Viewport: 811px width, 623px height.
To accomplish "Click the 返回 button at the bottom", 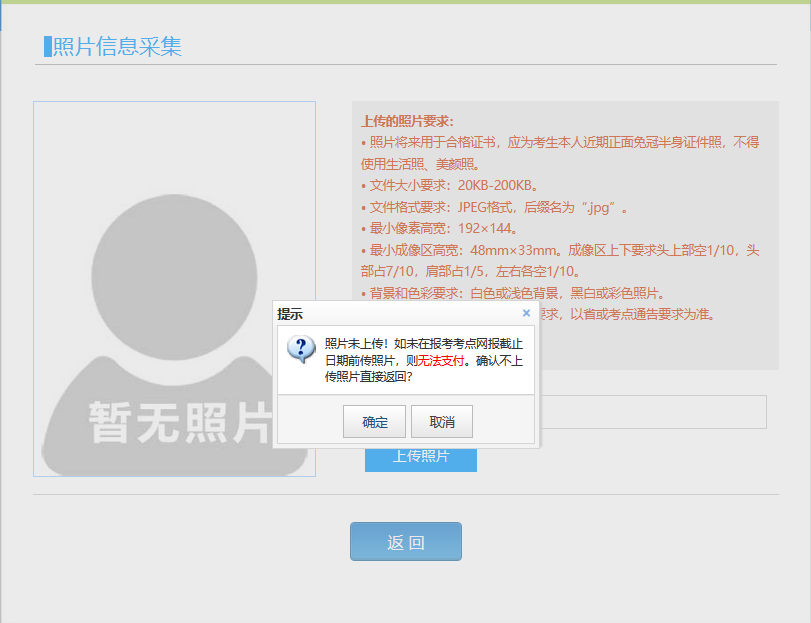I will (405, 542).
